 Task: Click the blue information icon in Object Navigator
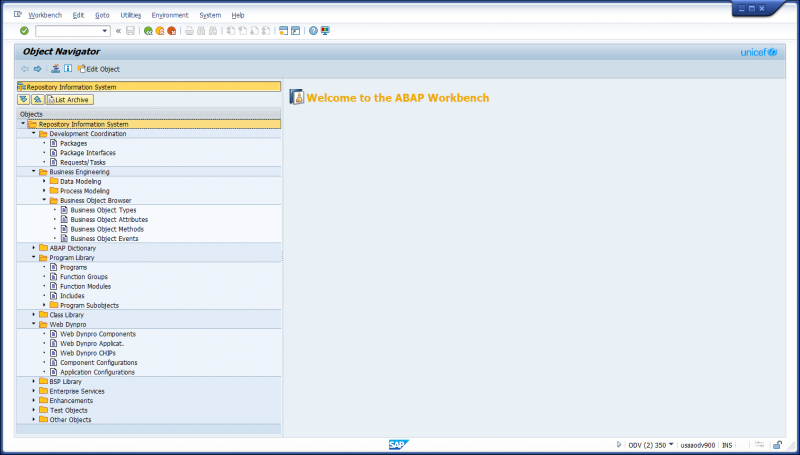68,69
